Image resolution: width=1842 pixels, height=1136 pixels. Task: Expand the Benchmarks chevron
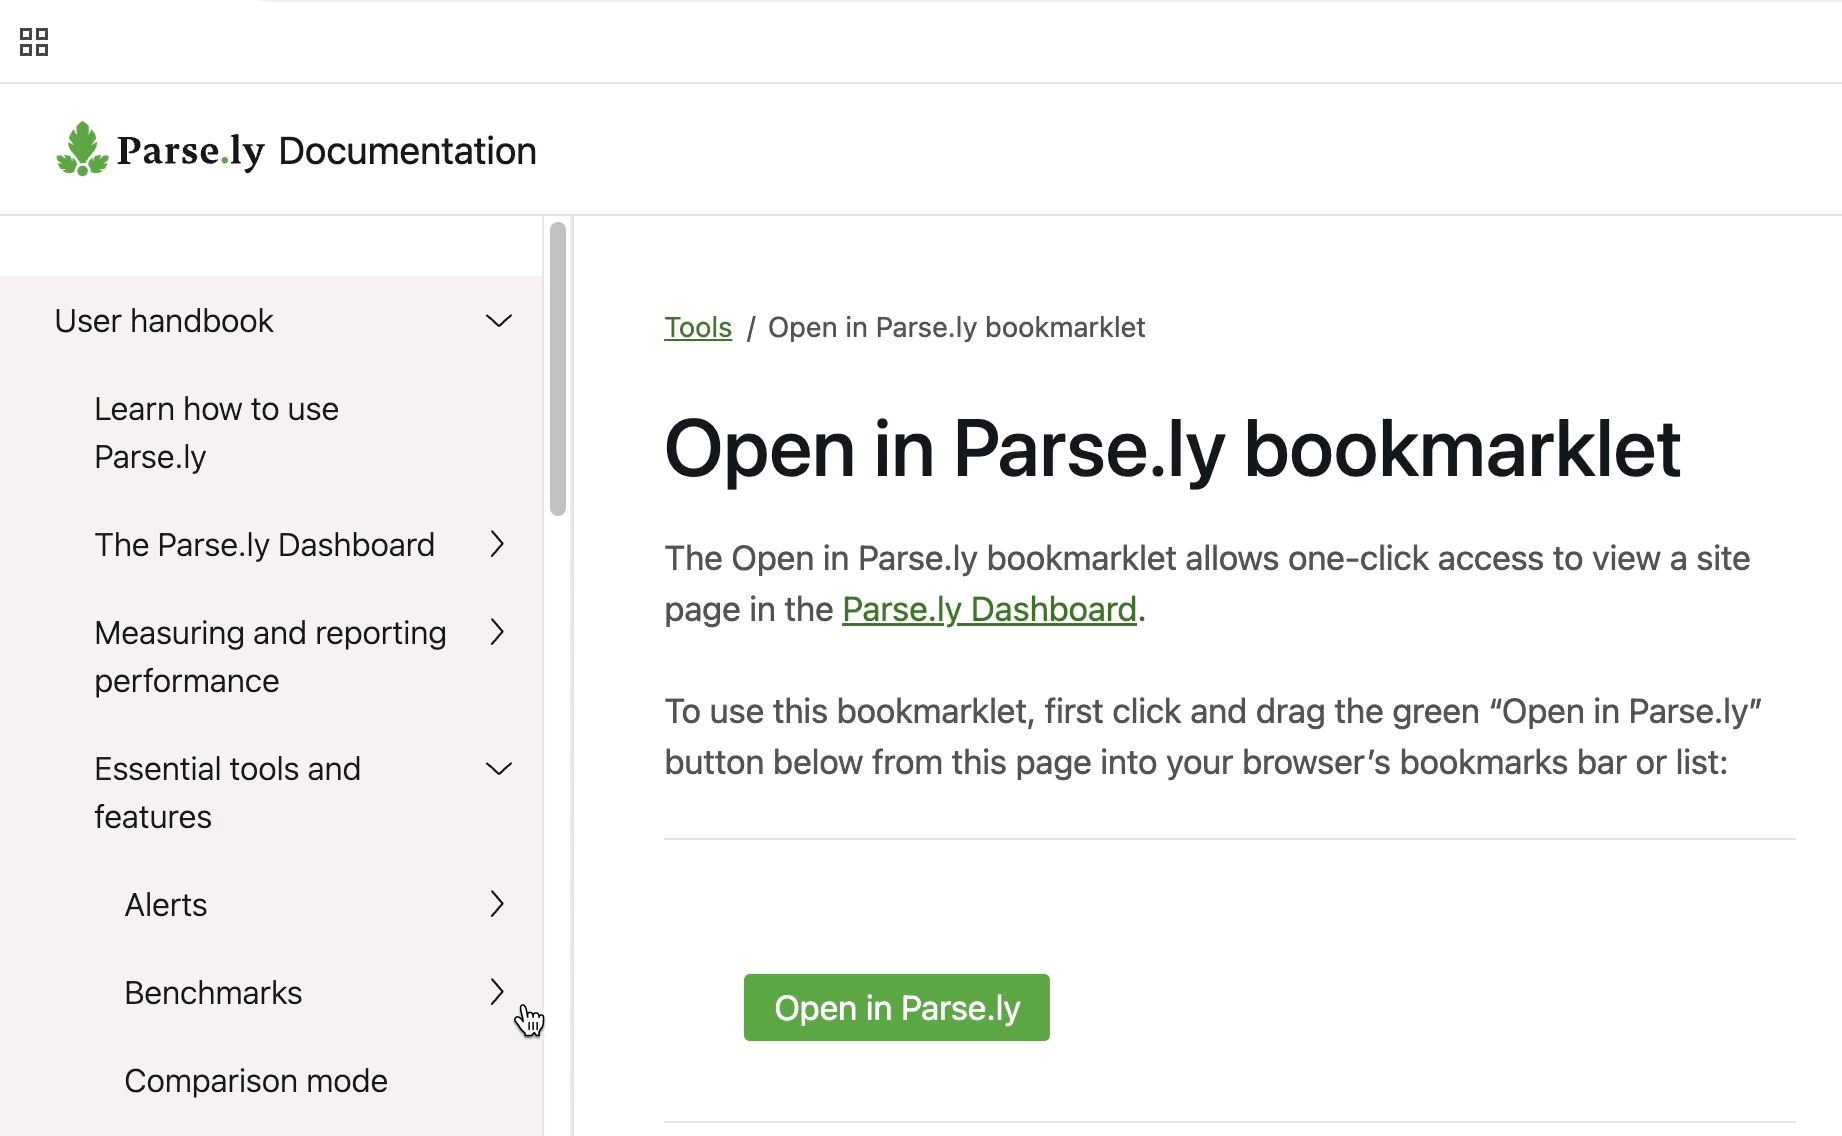(498, 992)
